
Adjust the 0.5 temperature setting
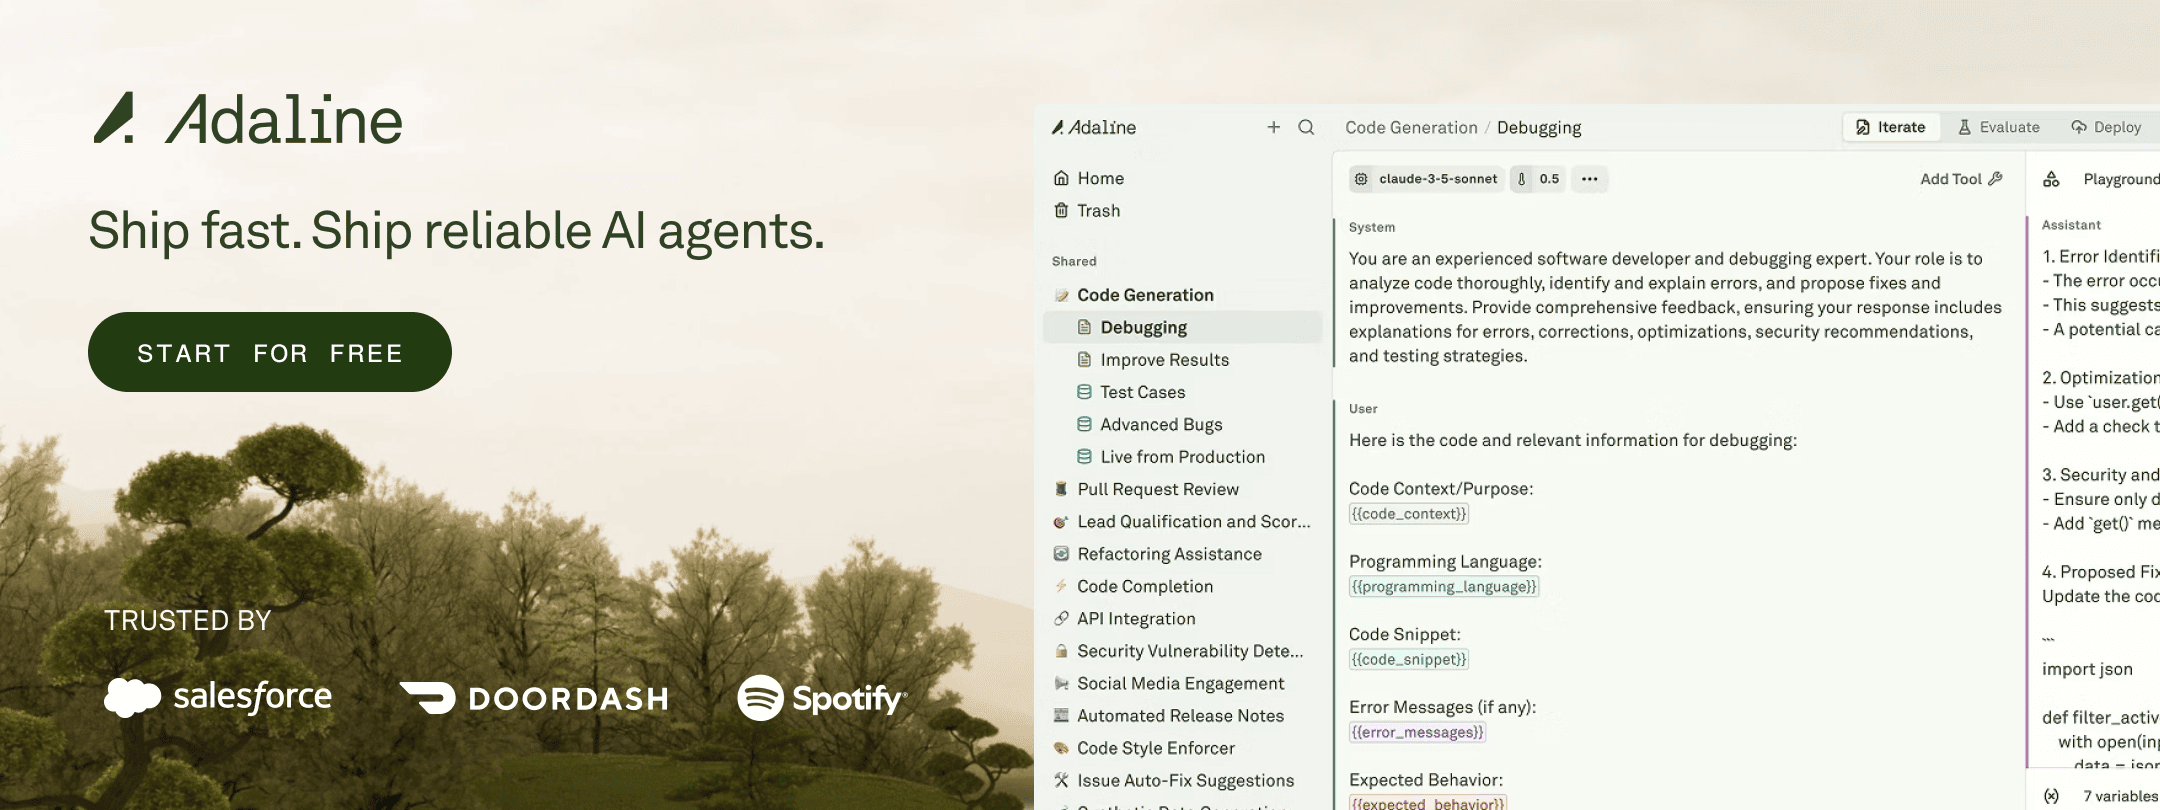tap(1538, 179)
